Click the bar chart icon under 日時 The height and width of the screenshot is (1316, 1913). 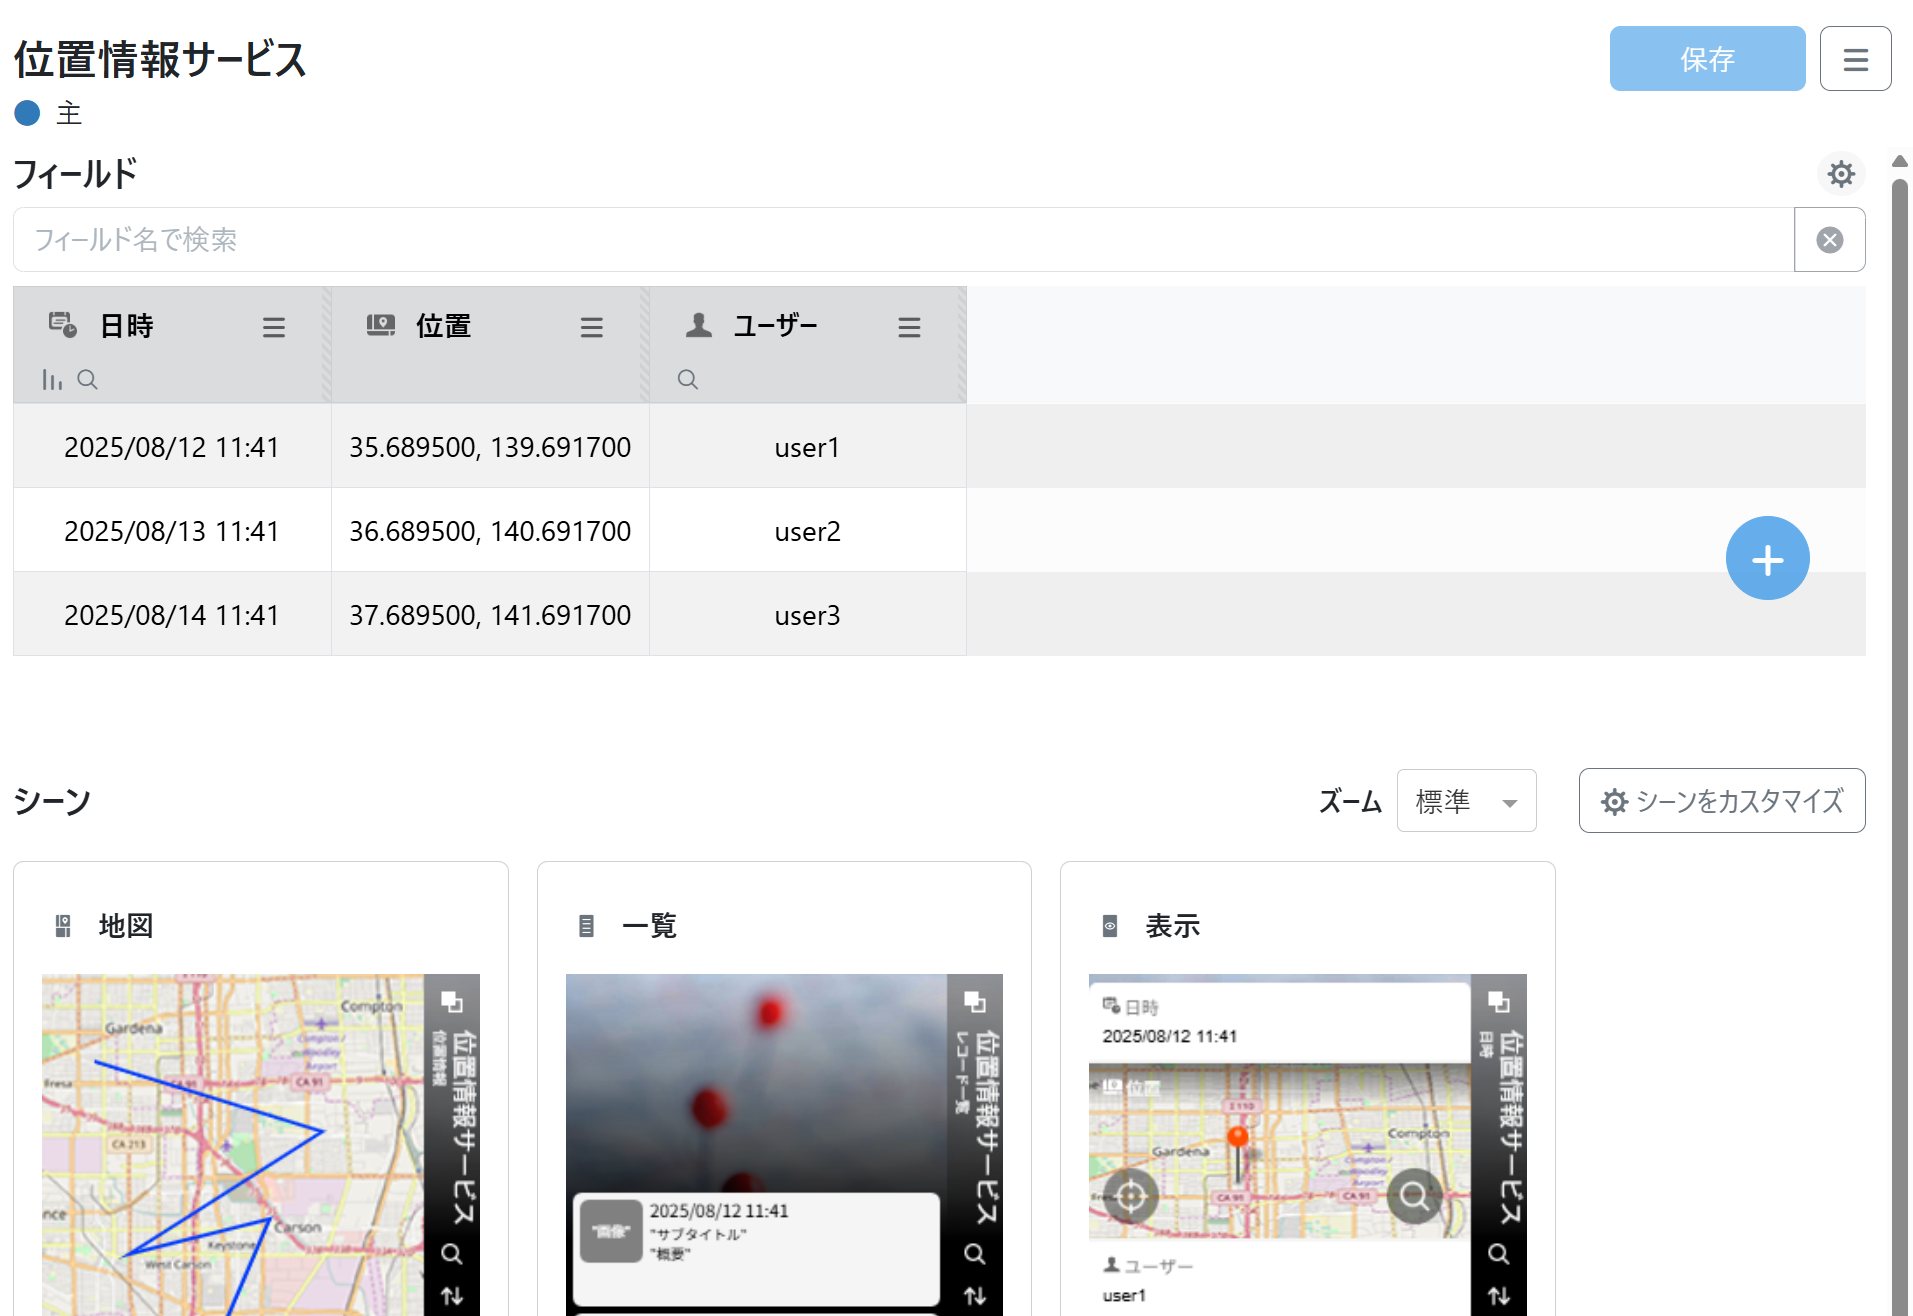click(x=52, y=380)
